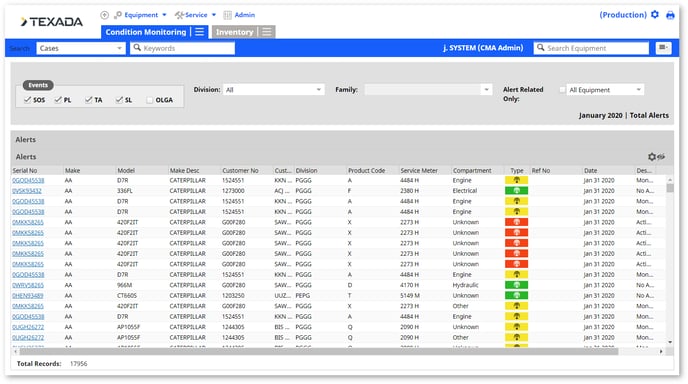Uncheck the PL events checkbox
Screen dimensions: 688x384
point(58,100)
